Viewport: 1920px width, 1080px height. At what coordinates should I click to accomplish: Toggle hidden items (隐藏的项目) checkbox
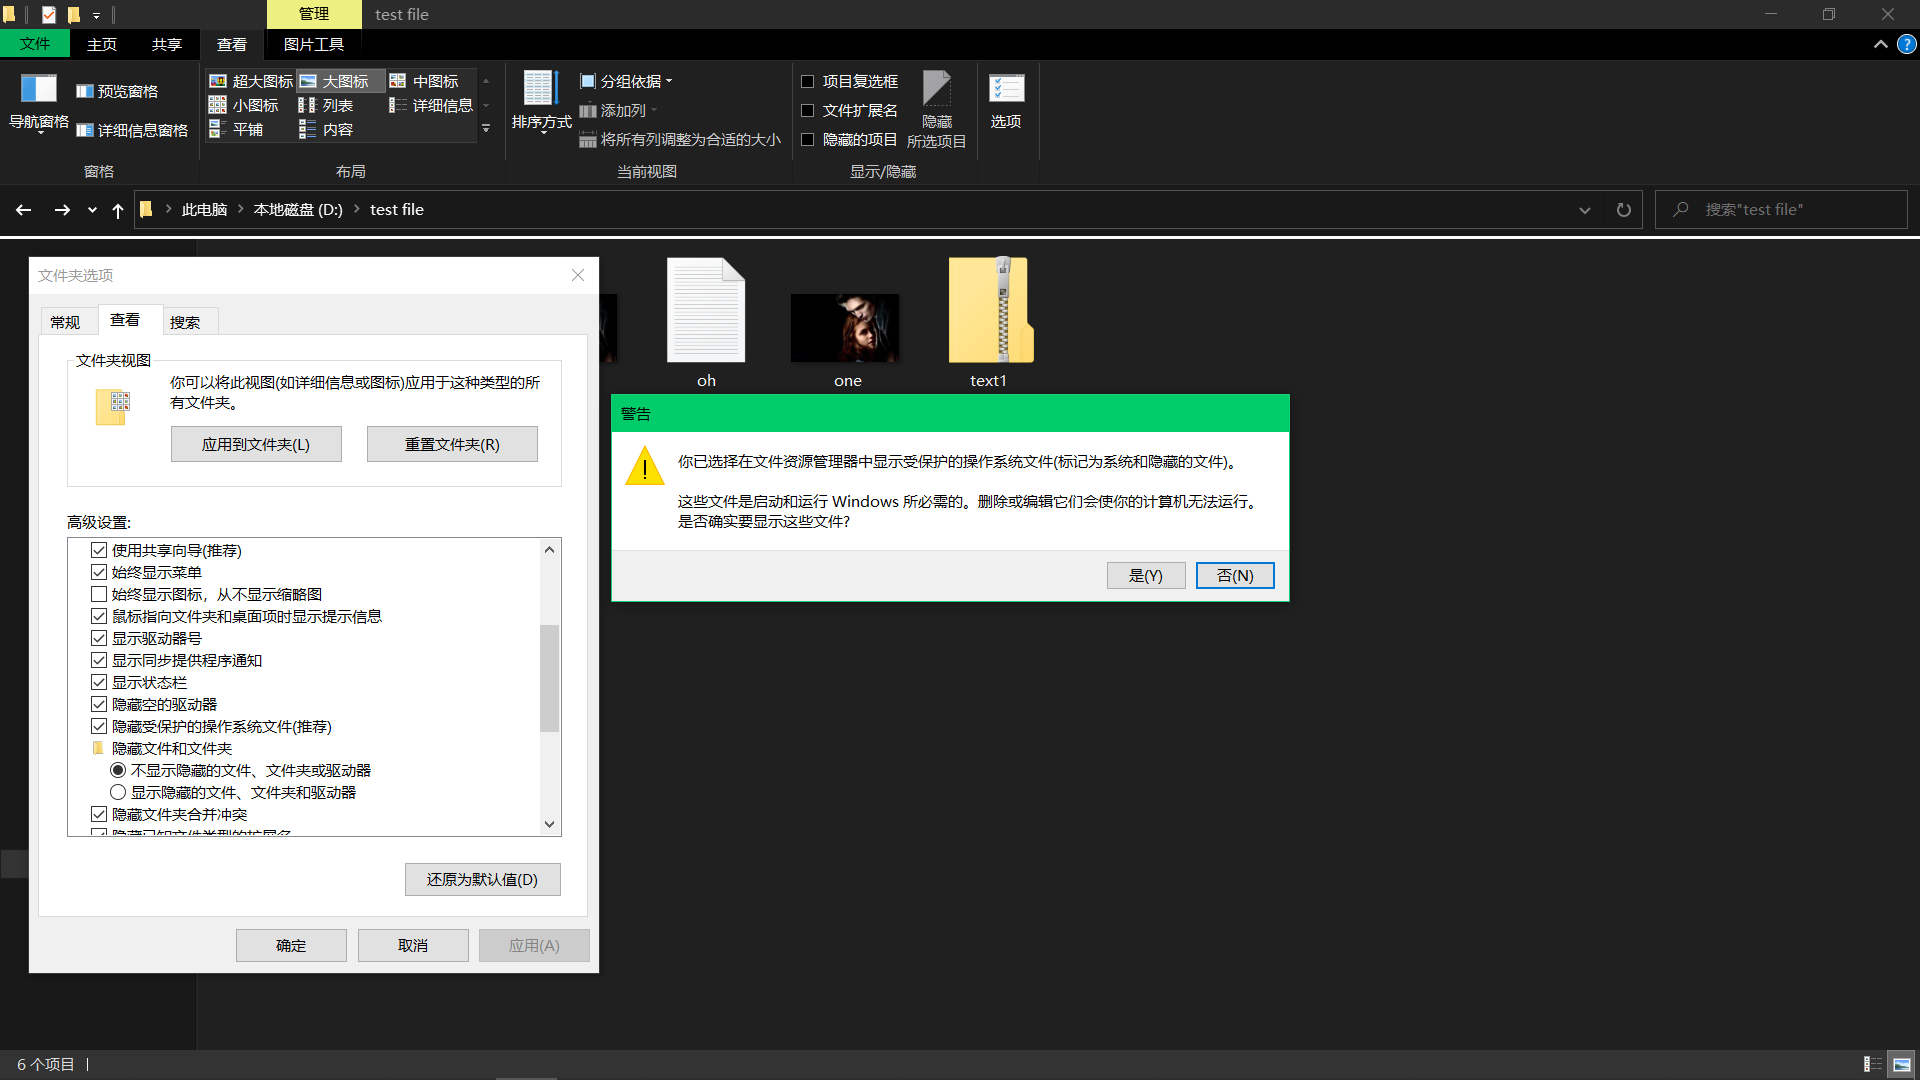[x=808, y=140]
